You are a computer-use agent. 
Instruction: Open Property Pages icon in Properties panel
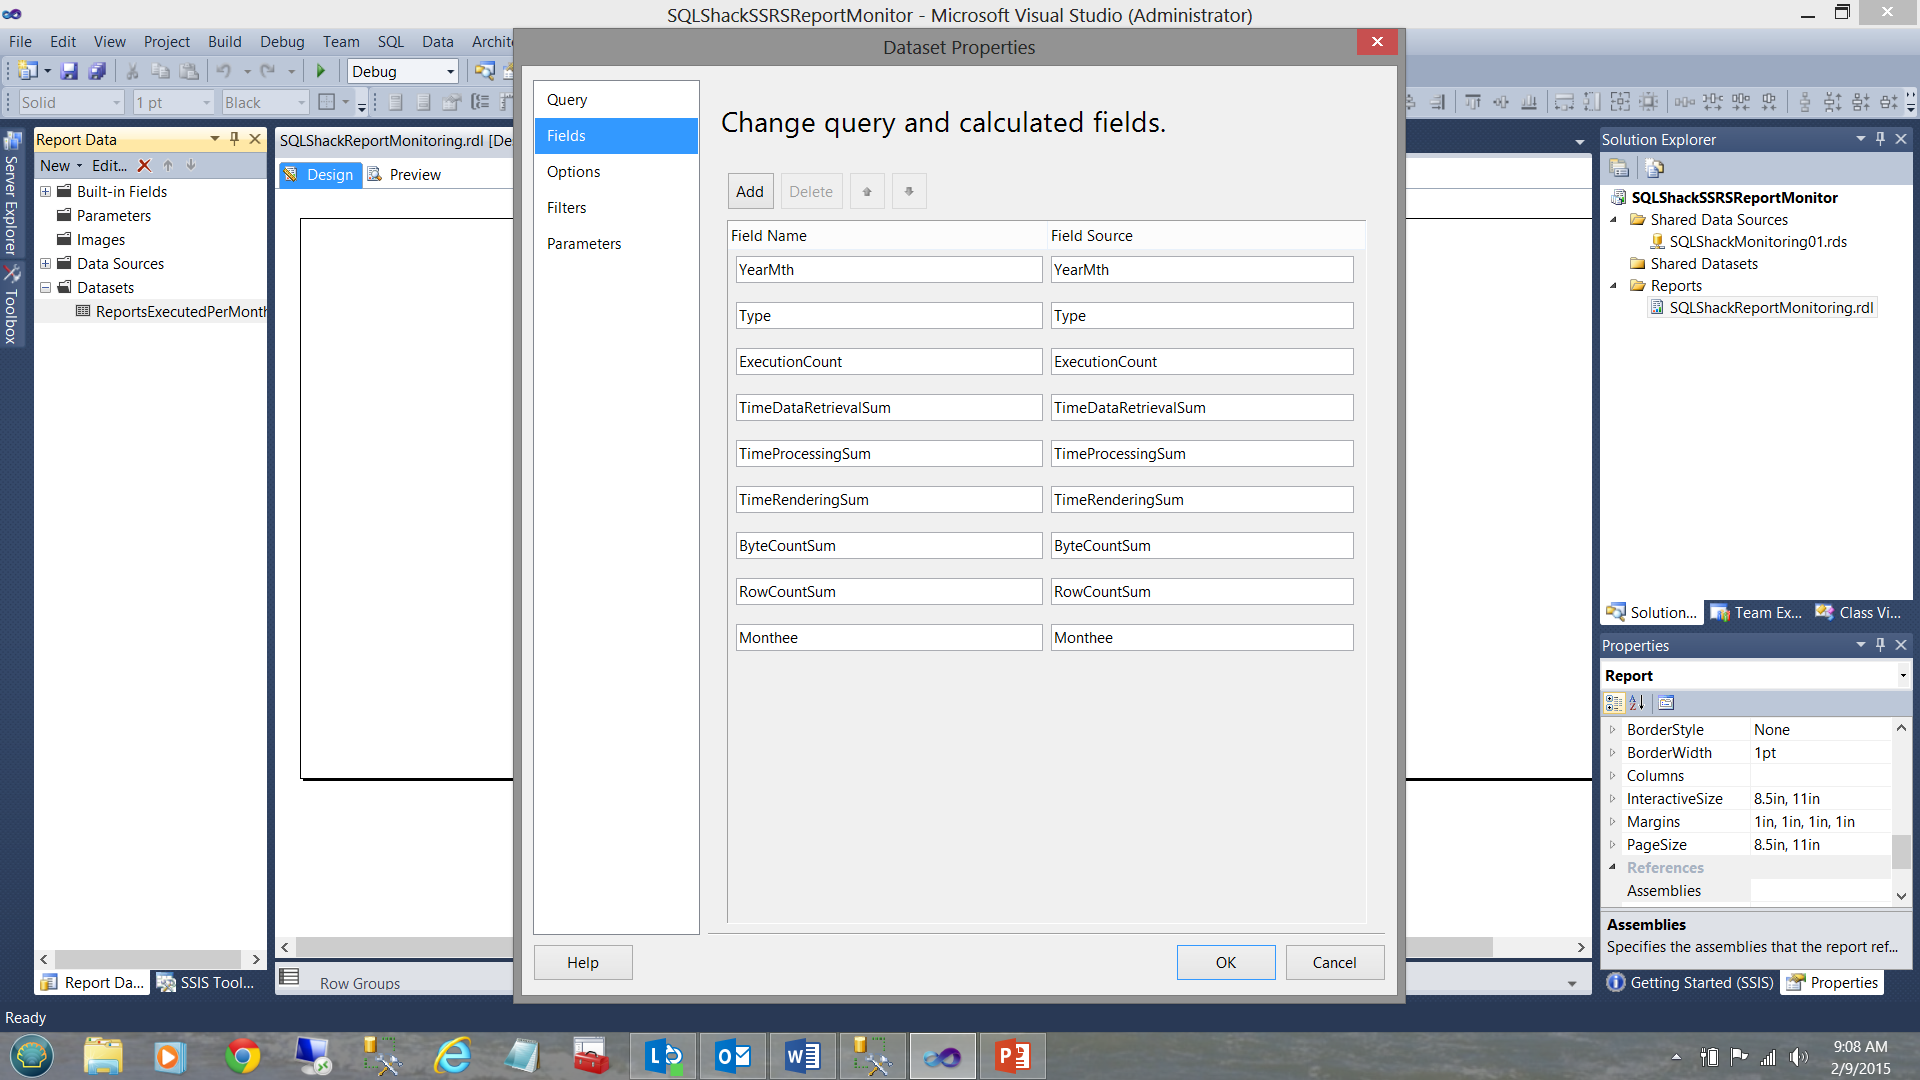[x=1666, y=703]
